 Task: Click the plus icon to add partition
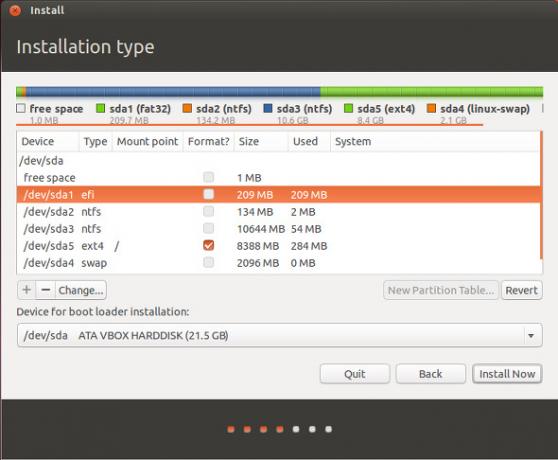(27, 290)
